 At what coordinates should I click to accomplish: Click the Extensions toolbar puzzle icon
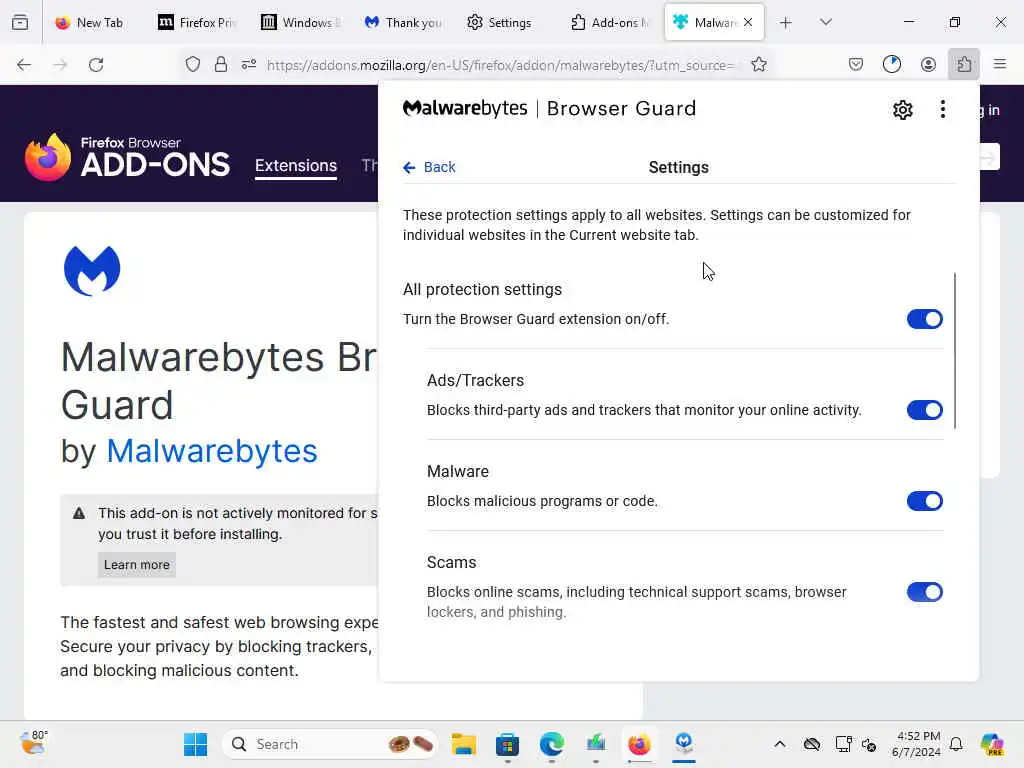coord(964,64)
